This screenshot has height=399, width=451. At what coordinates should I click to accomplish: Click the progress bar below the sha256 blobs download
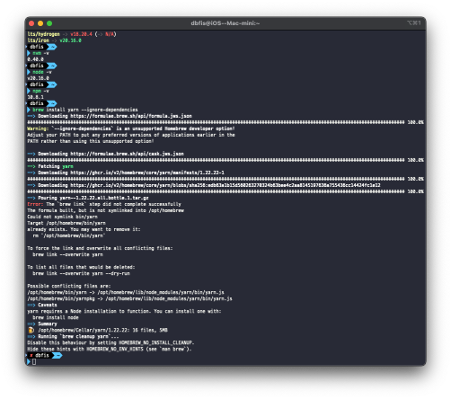coord(216,192)
